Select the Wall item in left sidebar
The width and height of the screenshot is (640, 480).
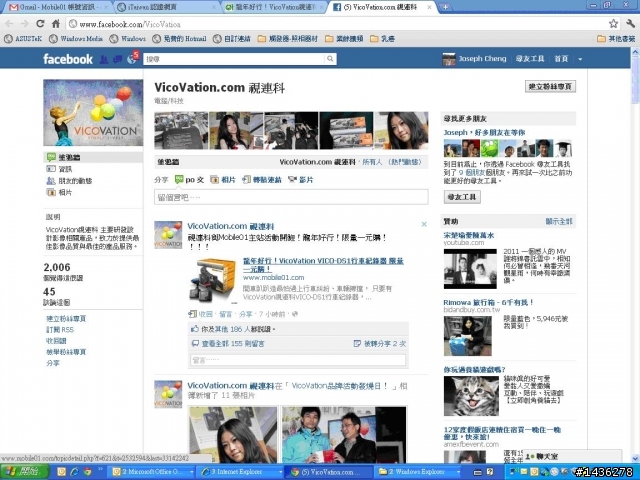point(93,157)
